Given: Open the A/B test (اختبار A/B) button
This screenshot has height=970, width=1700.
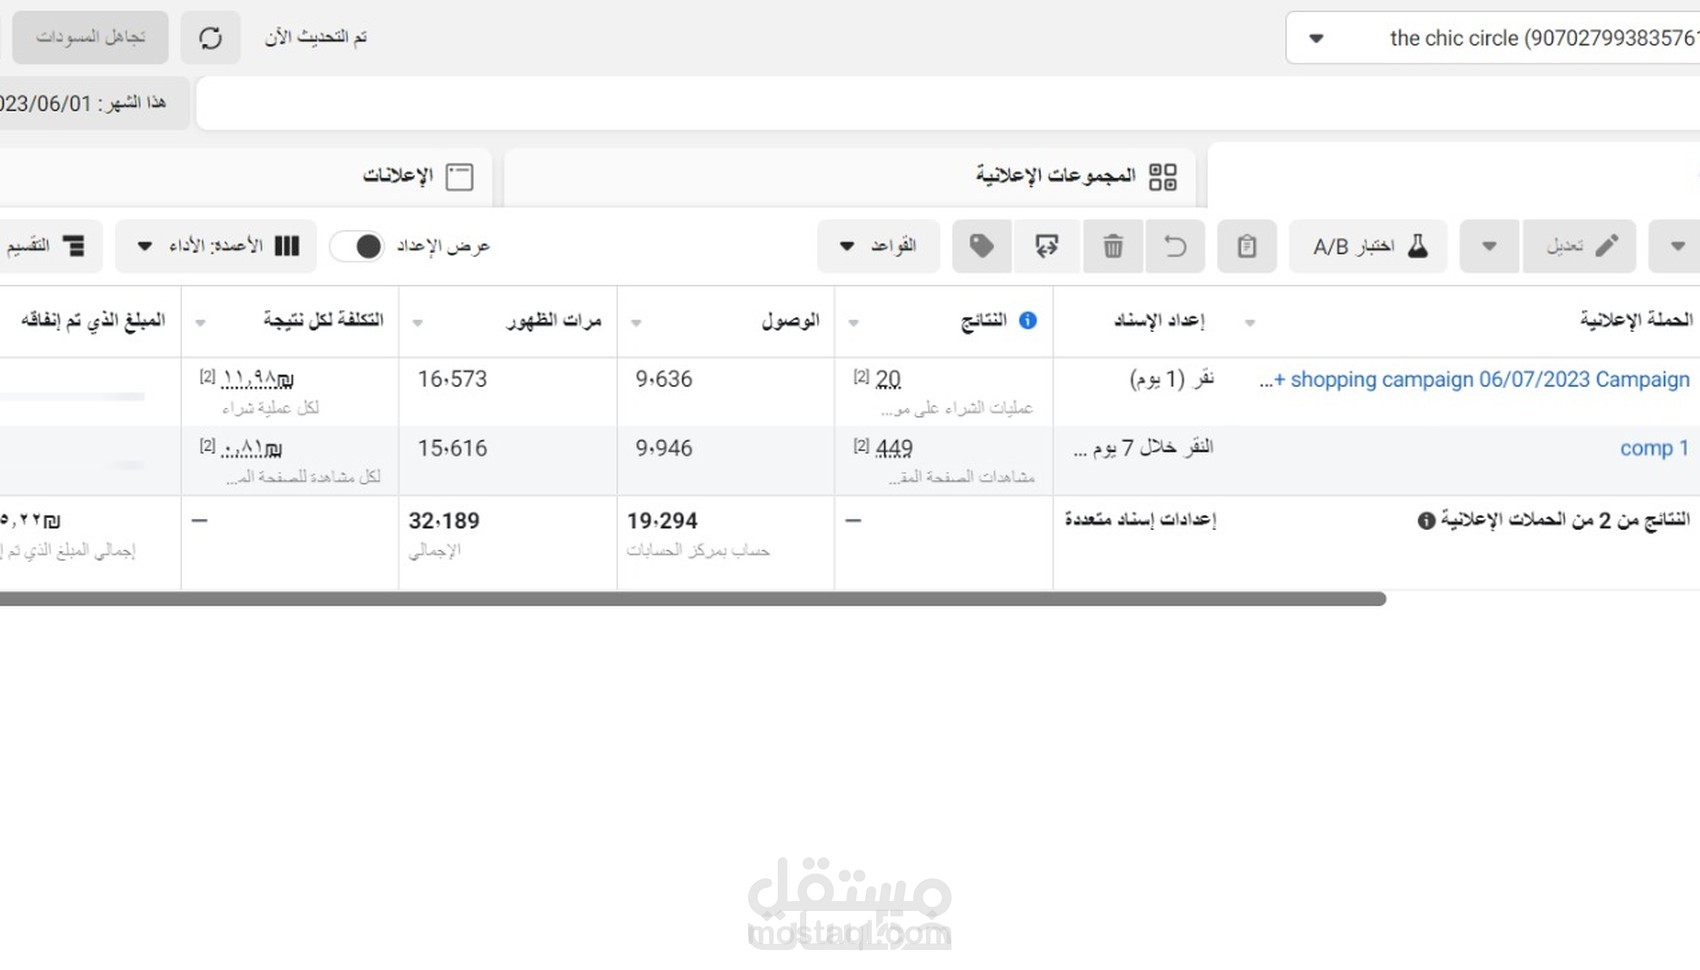Looking at the screenshot, I should point(1368,246).
